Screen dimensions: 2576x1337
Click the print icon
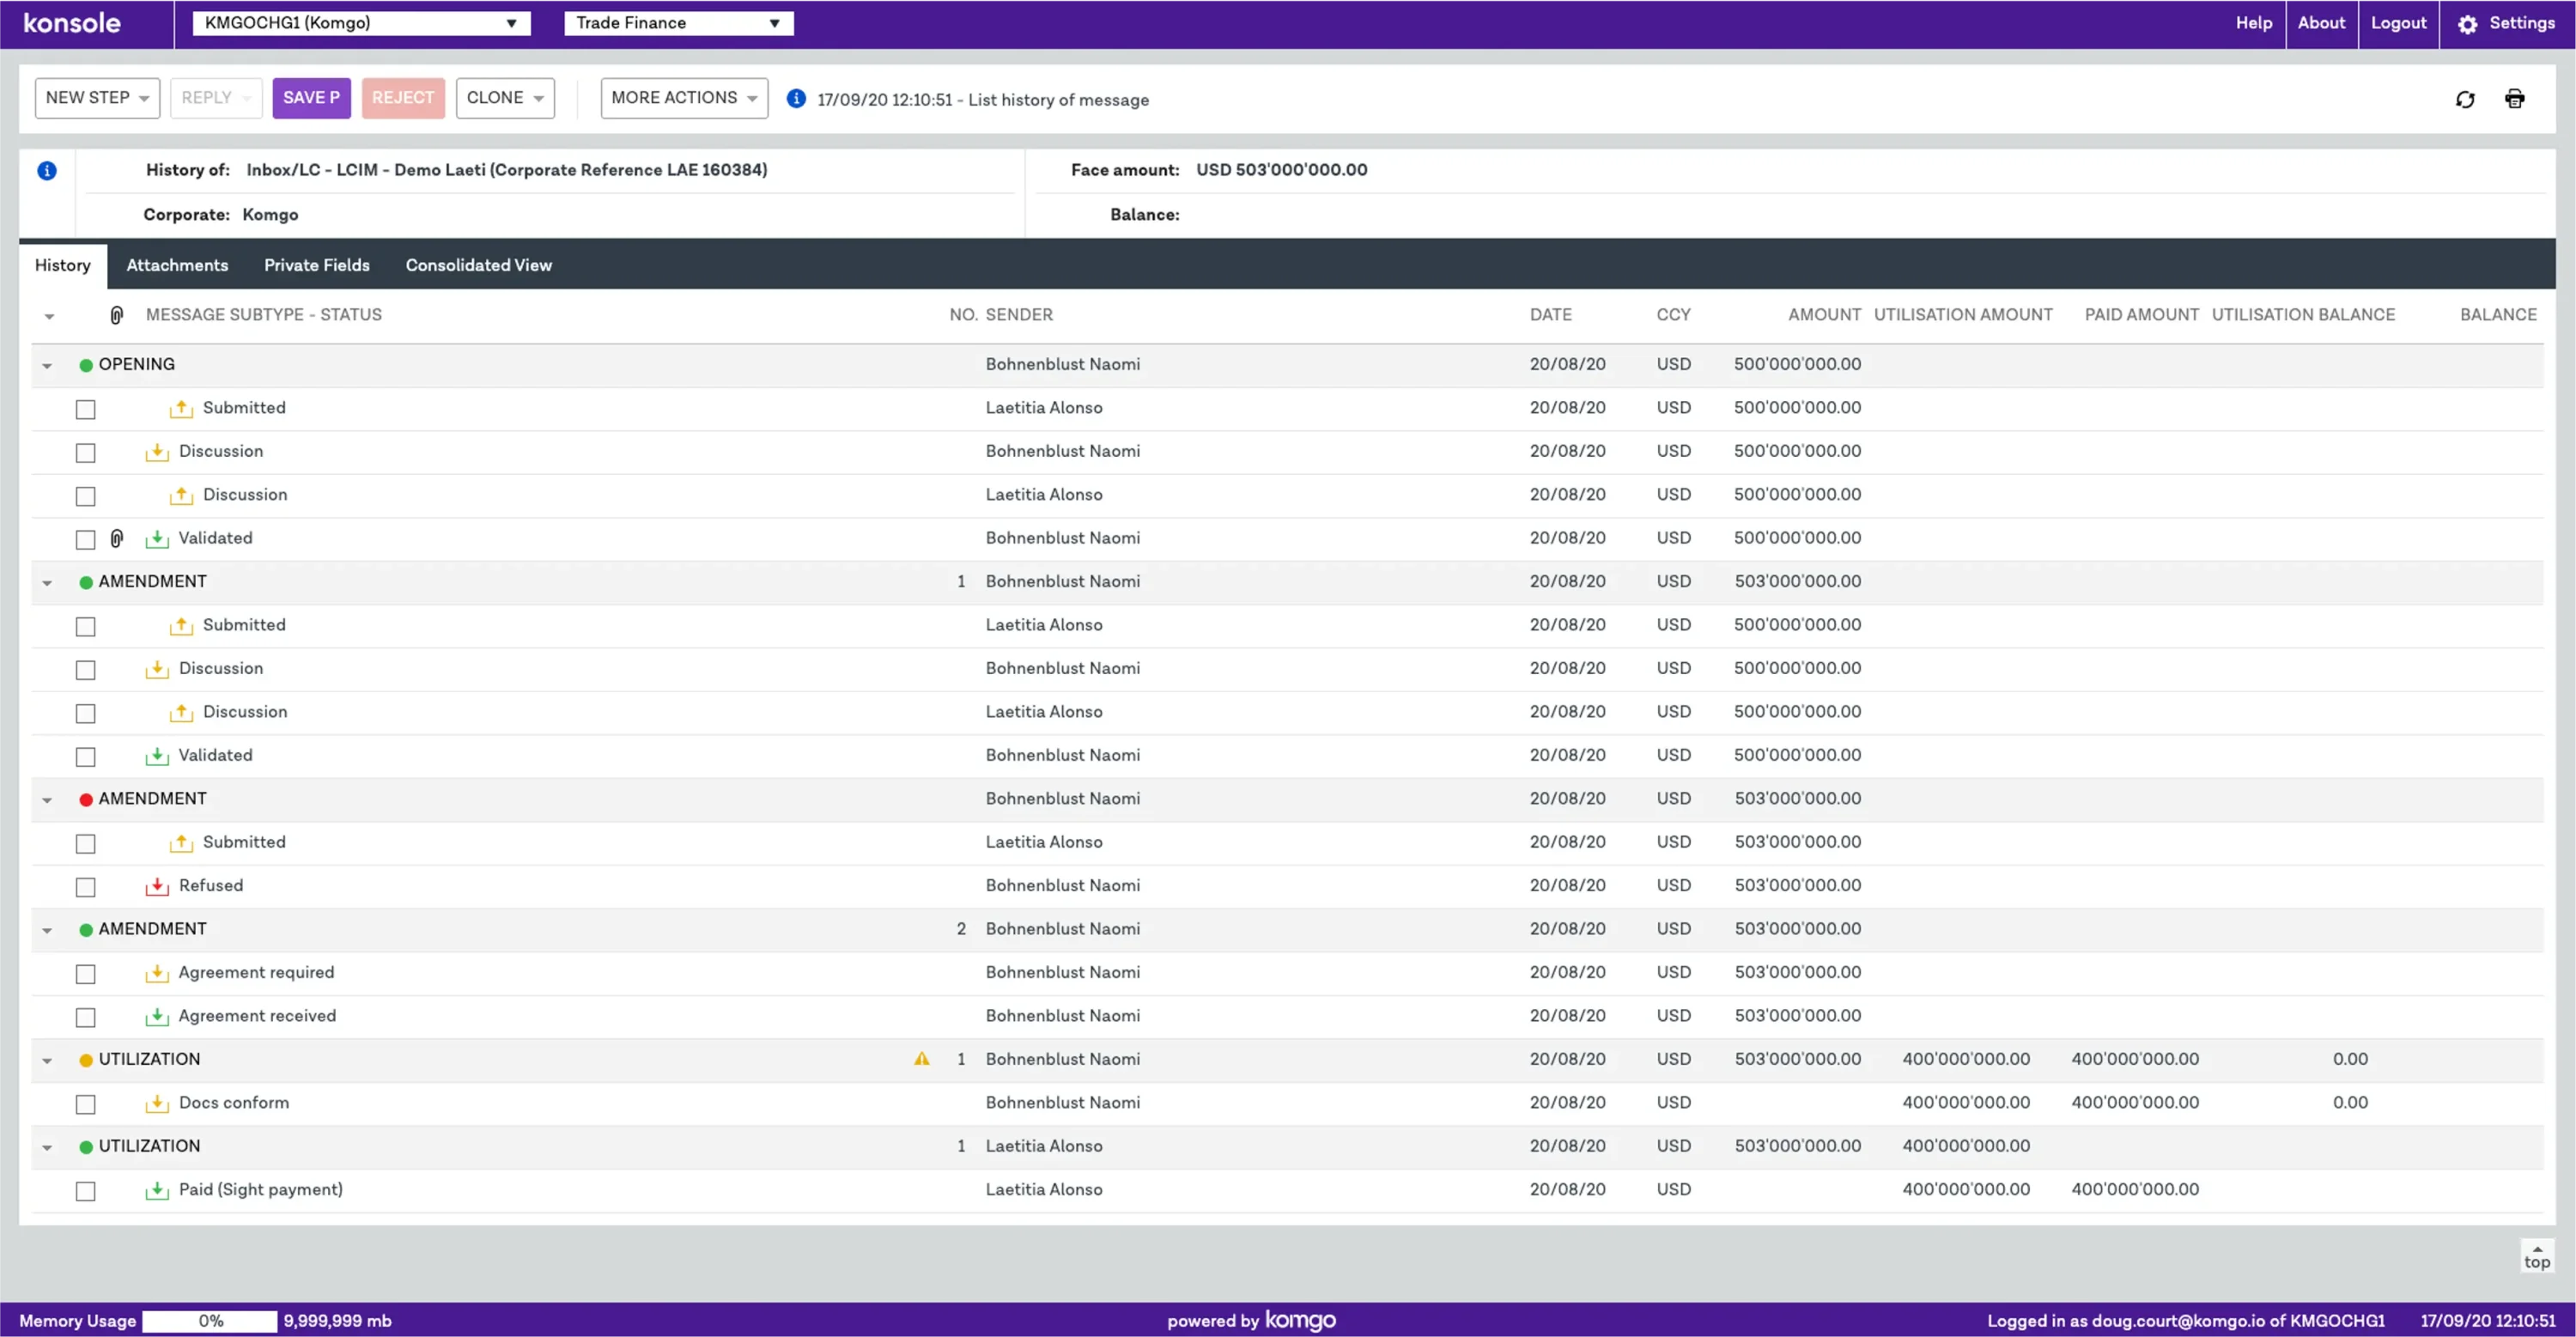point(2514,98)
